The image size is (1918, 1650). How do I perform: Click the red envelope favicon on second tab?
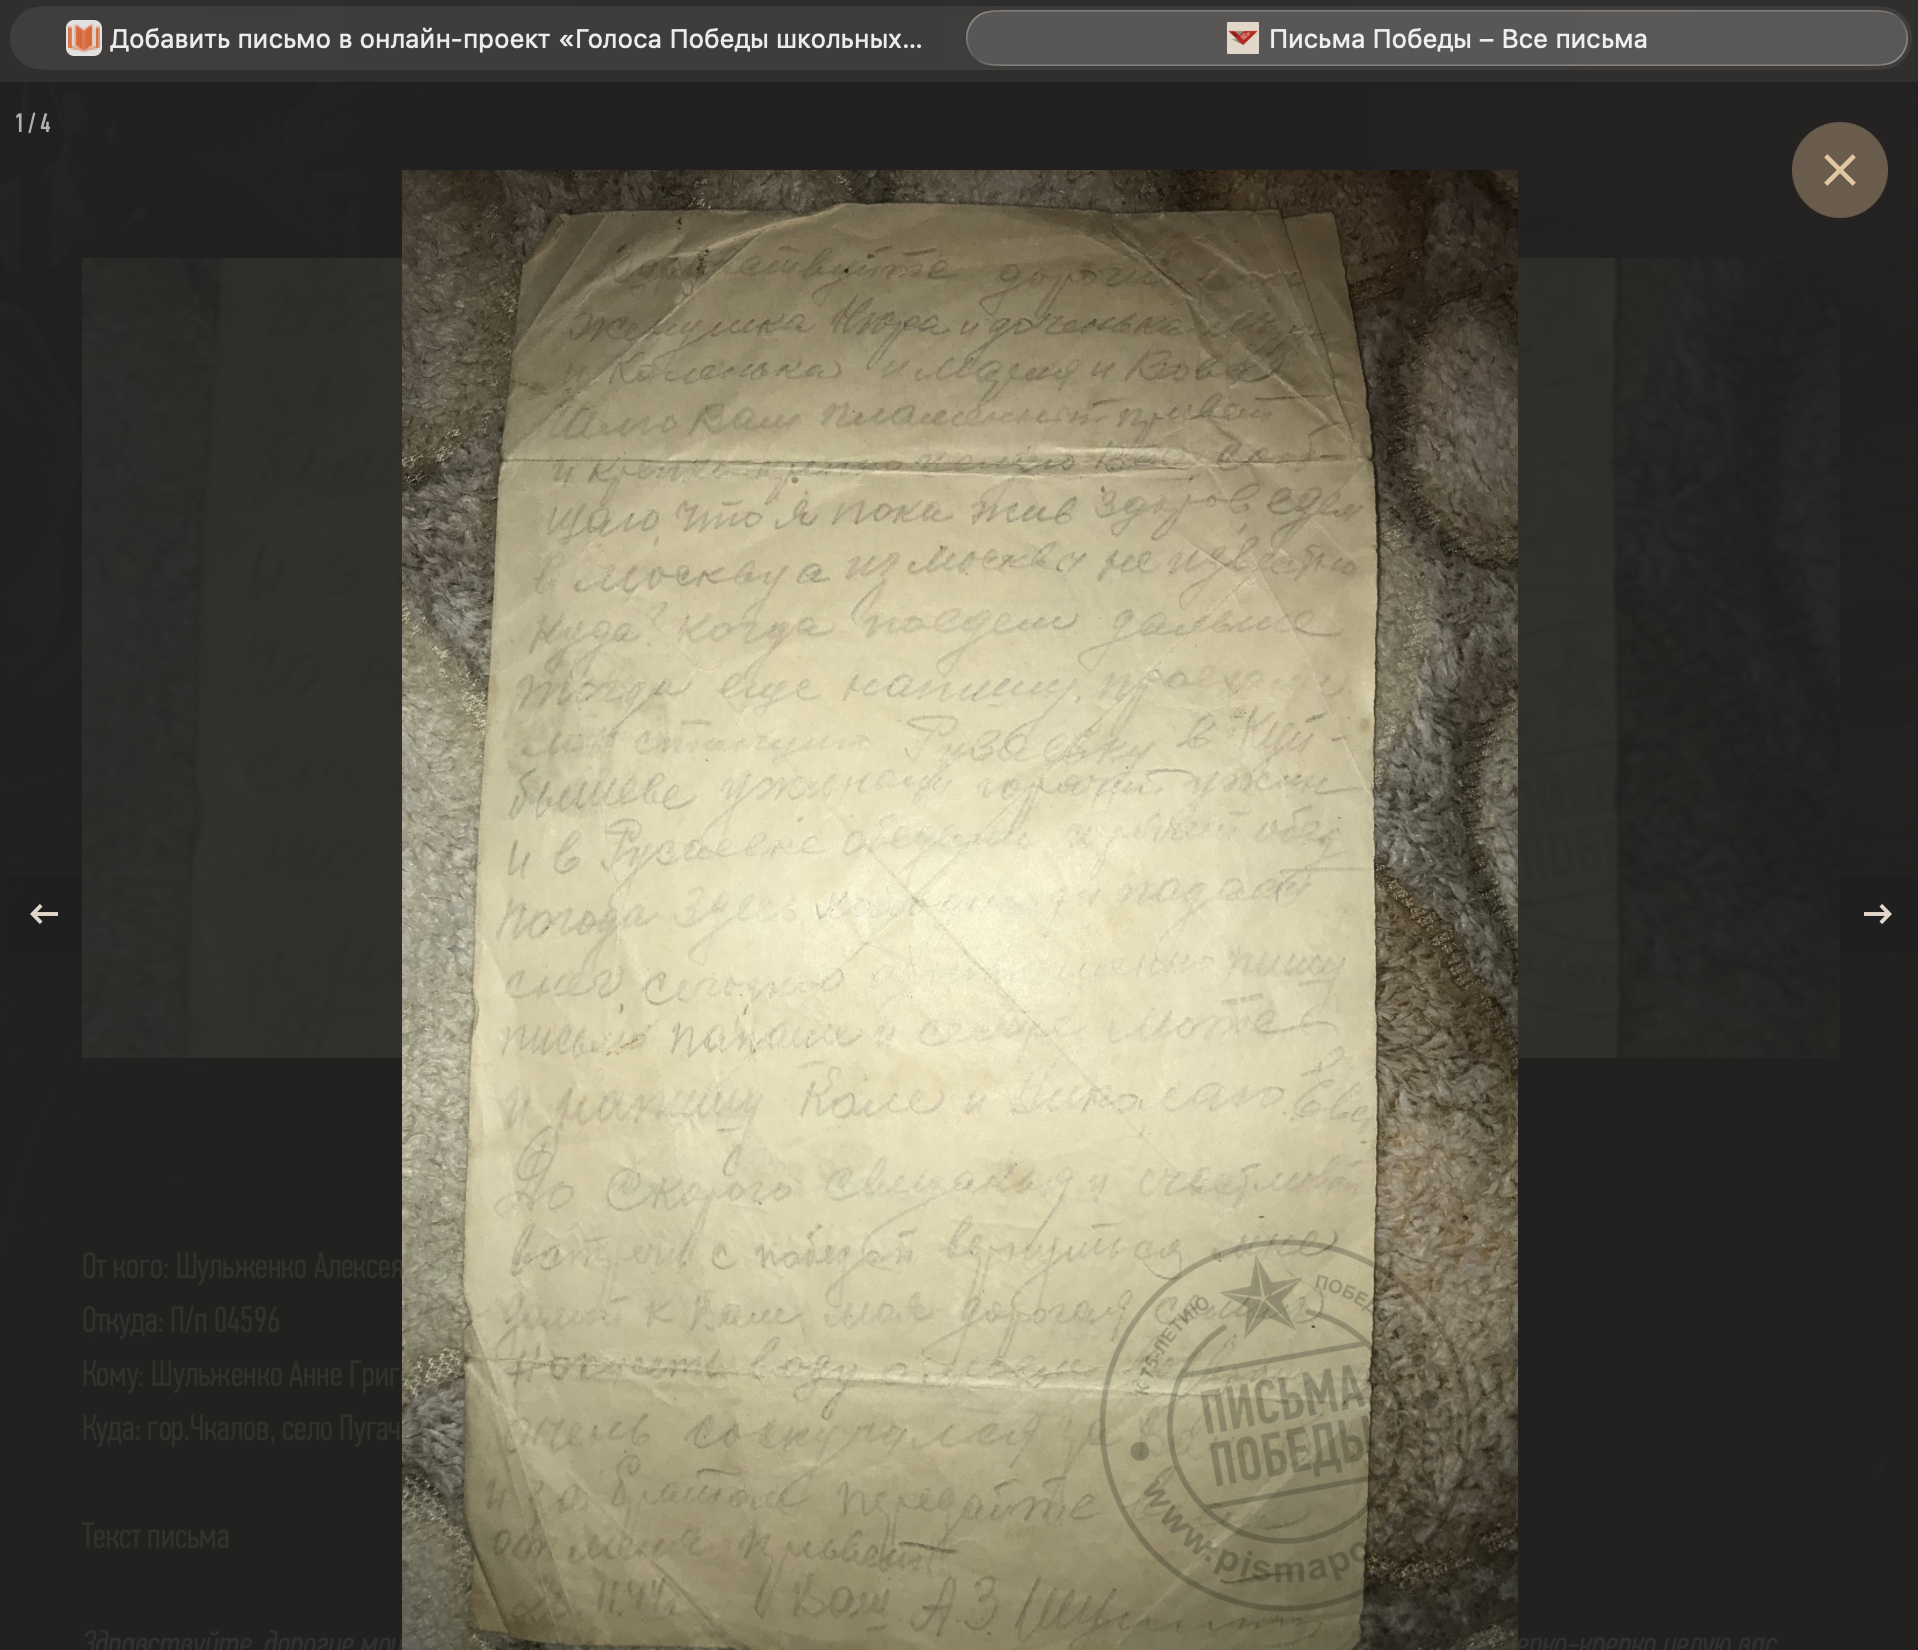click(1242, 39)
